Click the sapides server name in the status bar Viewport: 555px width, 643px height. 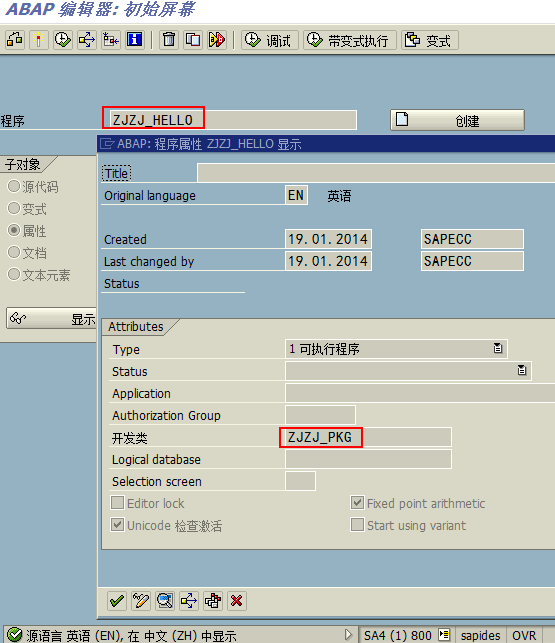tap(480, 636)
